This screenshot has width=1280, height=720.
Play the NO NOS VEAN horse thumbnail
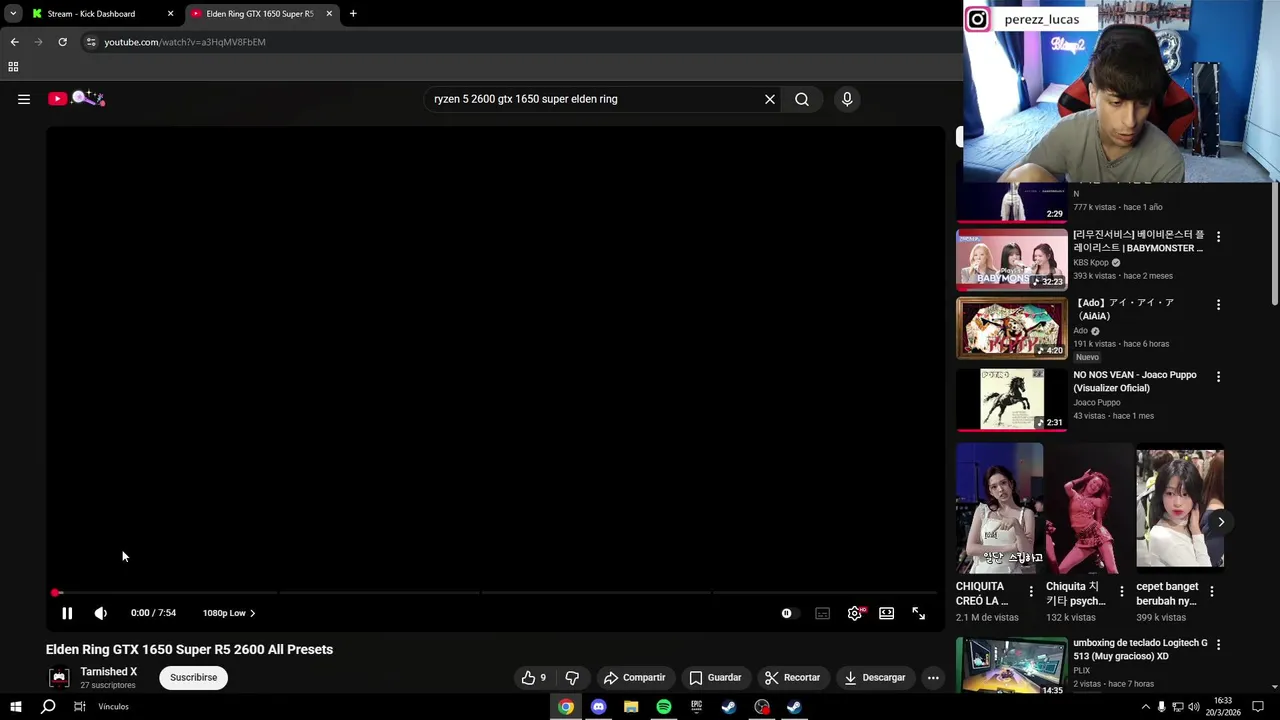(1012, 400)
